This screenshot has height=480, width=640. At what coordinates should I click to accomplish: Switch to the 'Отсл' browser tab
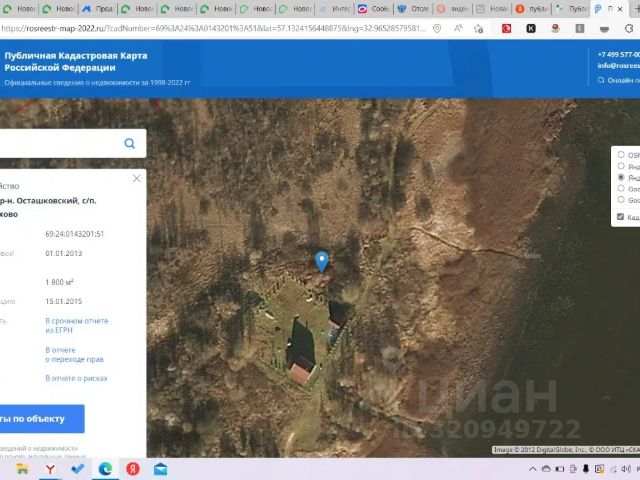tap(413, 9)
